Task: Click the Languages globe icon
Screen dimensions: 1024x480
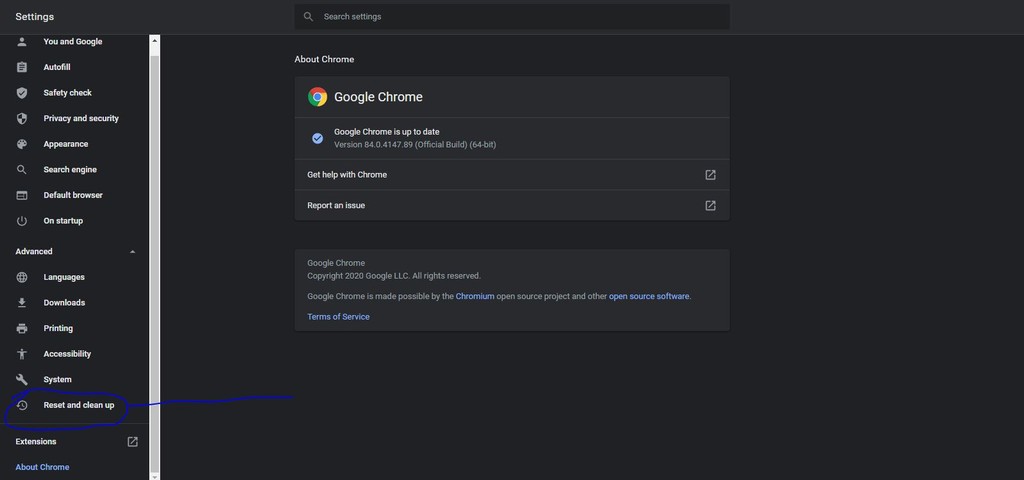Action: [22, 277]
